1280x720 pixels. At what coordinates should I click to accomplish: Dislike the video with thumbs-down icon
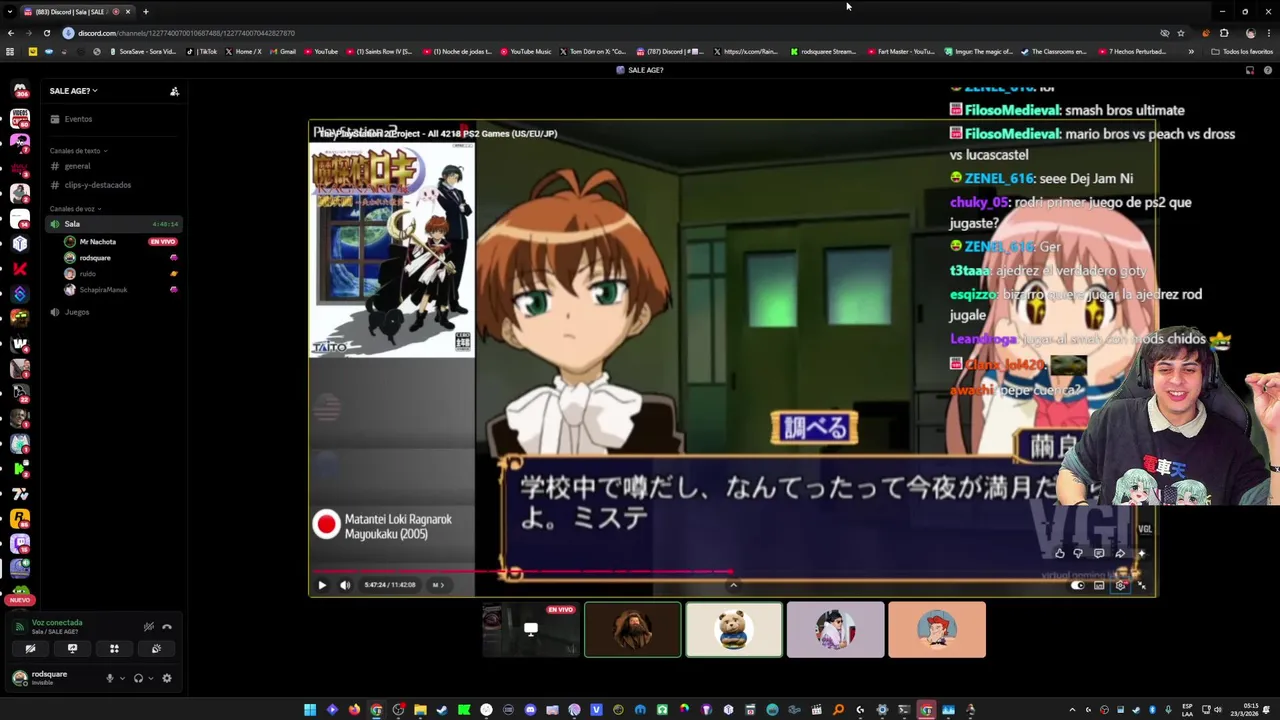[1078, 553]
